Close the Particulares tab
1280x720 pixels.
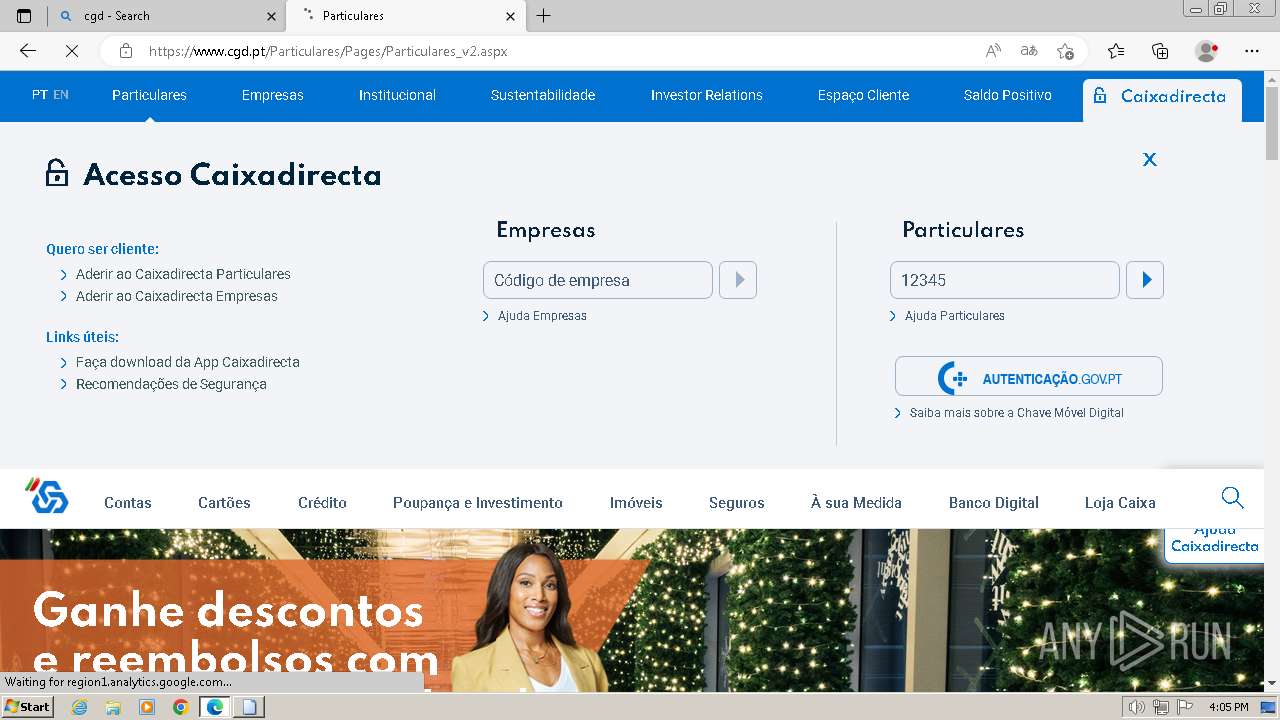[x=511, y=16]
